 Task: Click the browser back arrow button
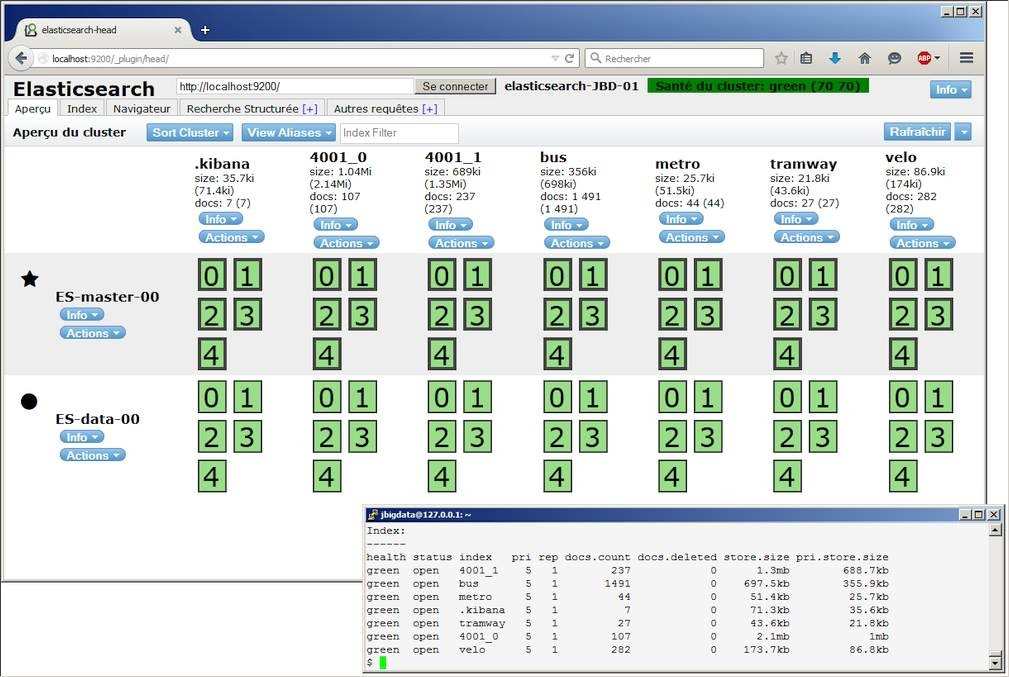click(22, 58)
